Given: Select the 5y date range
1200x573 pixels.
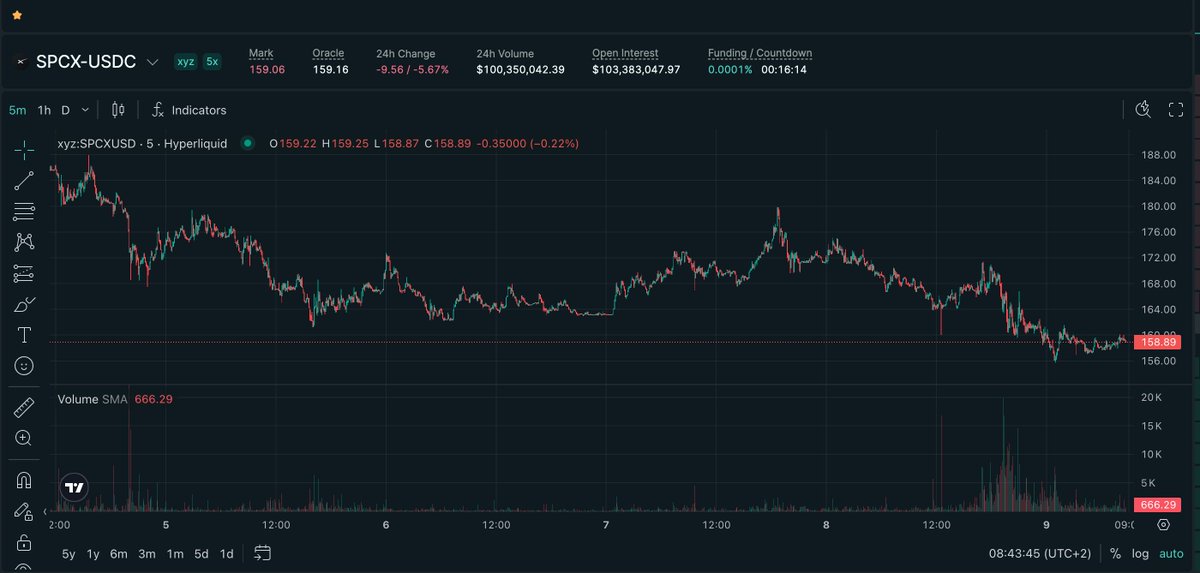Looking at the screenshot, I should [68, 554].
